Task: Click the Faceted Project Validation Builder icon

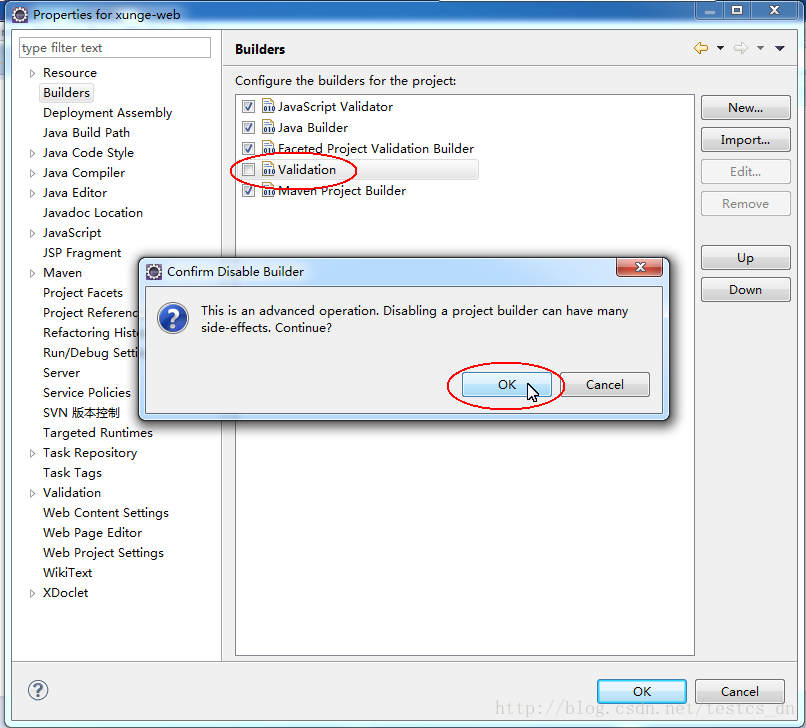Action: tap(268, 148)
